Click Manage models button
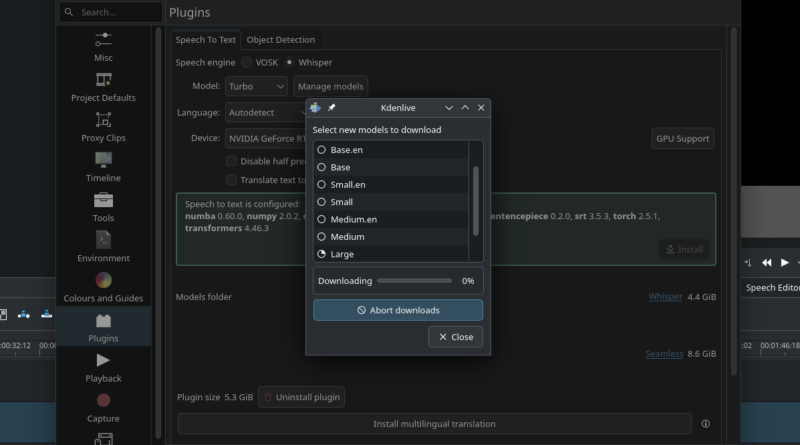 point(331,86)
